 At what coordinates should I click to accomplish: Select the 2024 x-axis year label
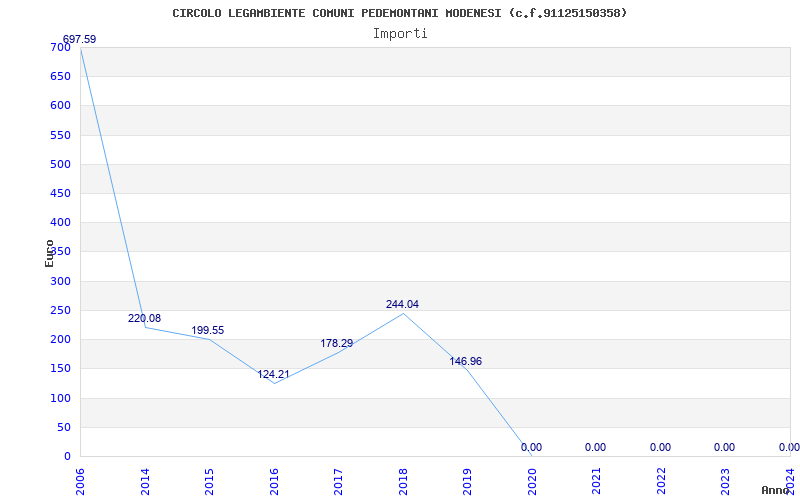tap(790, 482)
